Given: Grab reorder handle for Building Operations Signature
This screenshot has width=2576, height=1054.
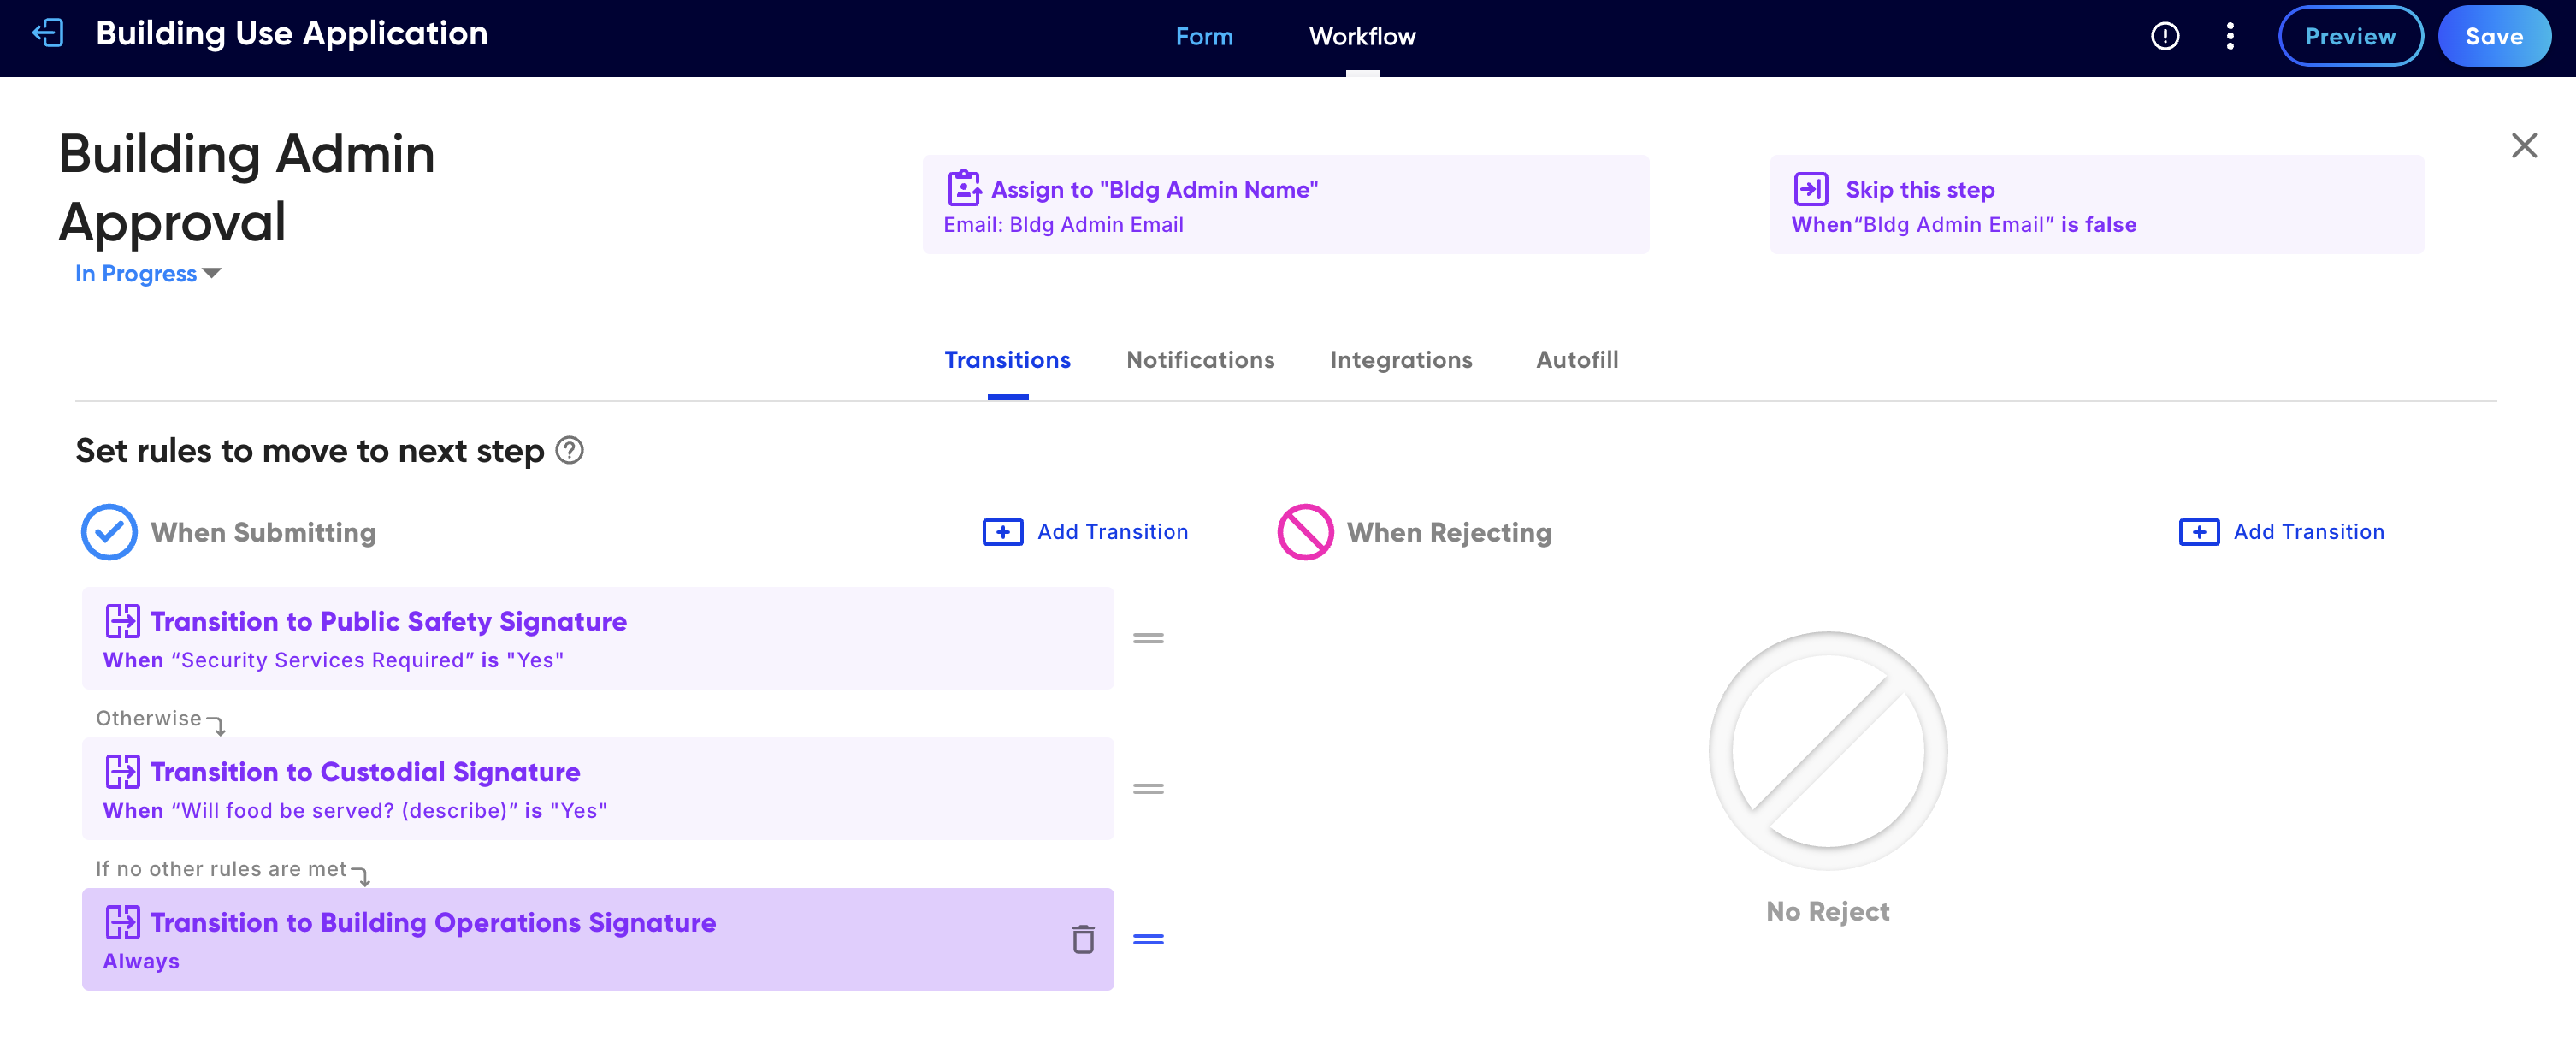Looking at the screenshot, I should (x=1148, y=939).
